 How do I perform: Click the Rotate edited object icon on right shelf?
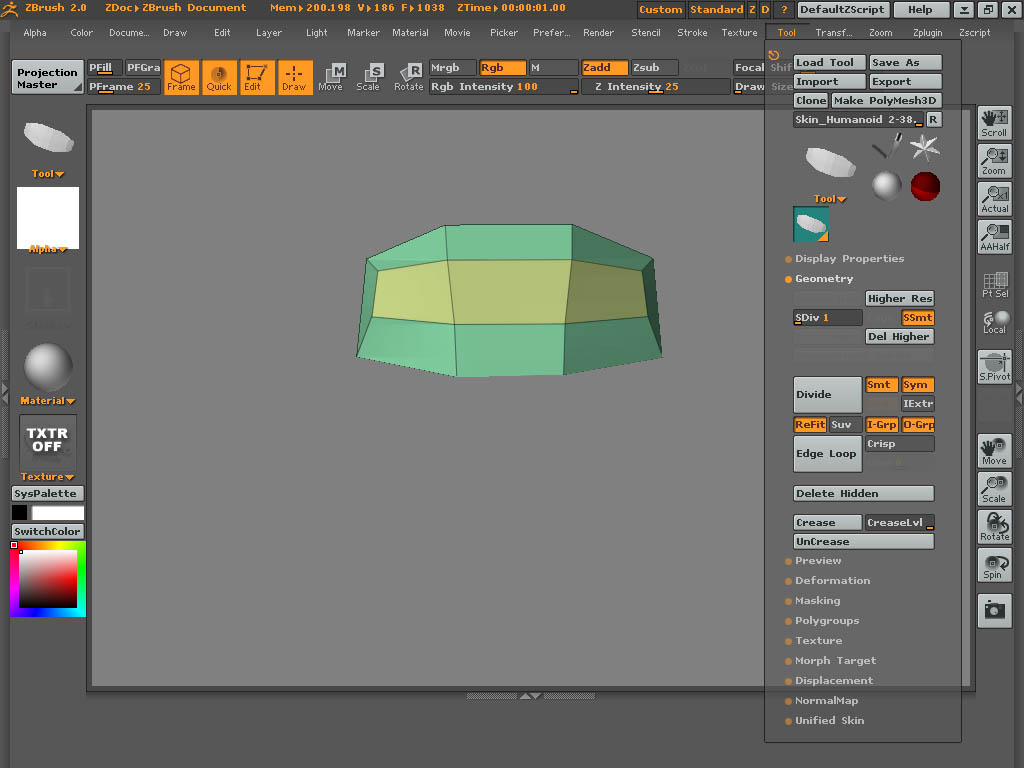click(x=994, y=526)
